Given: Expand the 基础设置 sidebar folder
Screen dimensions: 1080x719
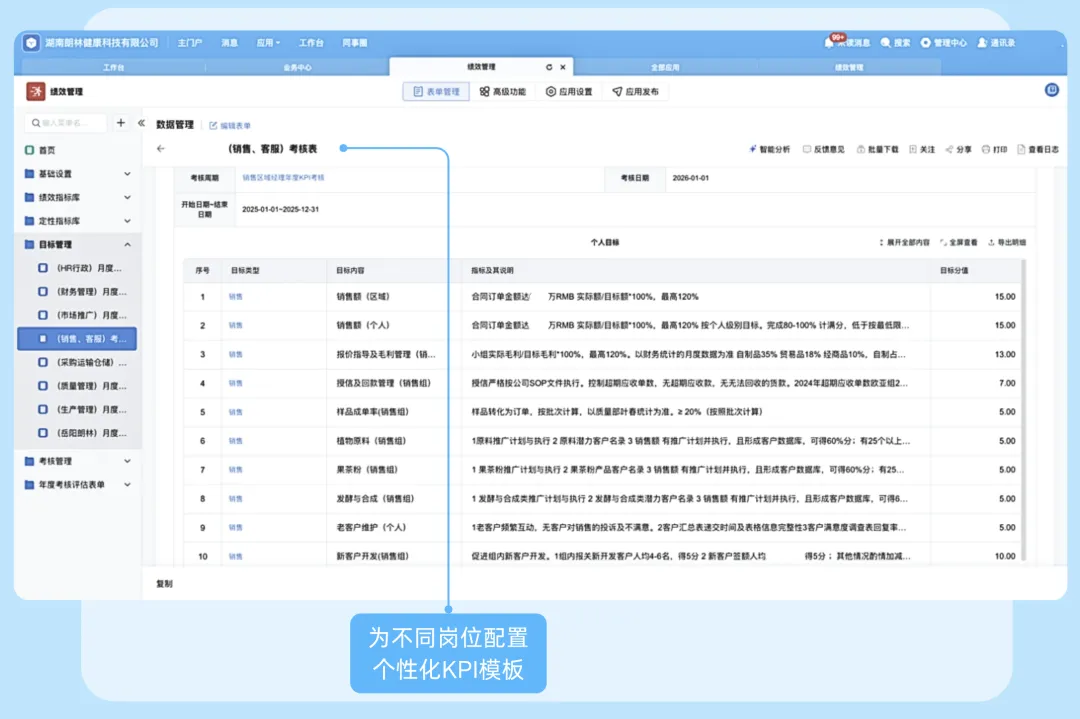Looking at the screenshot, I should pos(127,174).
